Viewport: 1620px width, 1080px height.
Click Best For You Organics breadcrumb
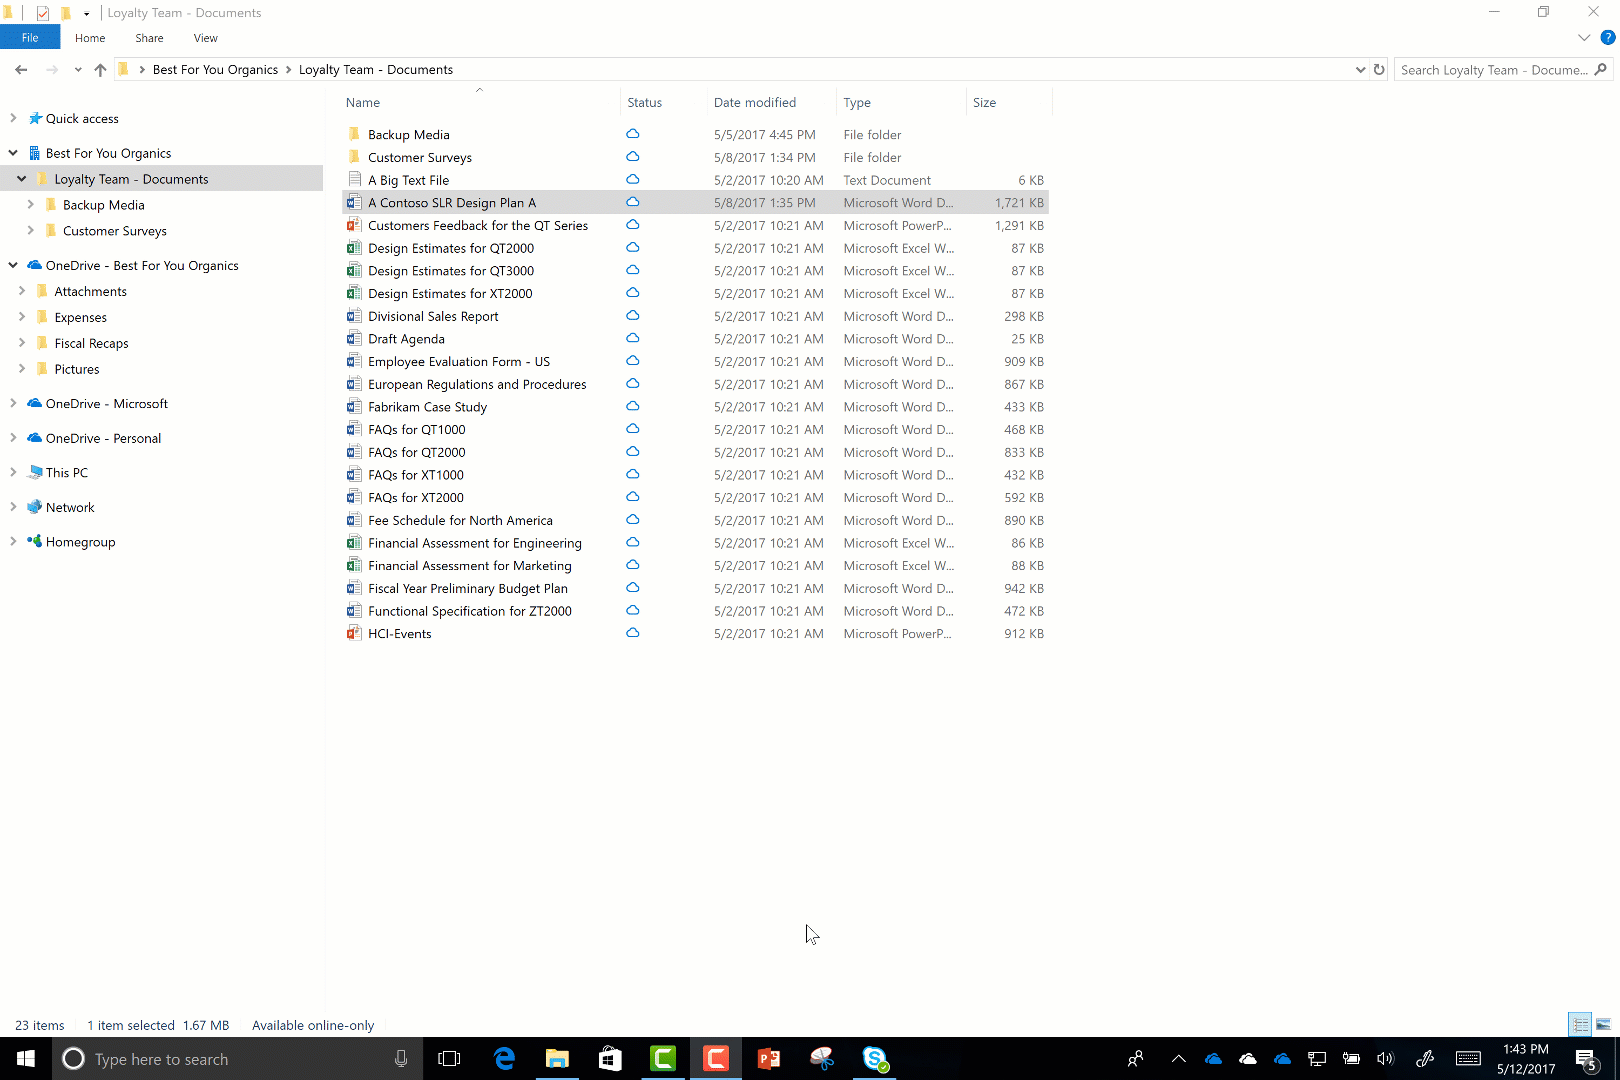point(215,69)
